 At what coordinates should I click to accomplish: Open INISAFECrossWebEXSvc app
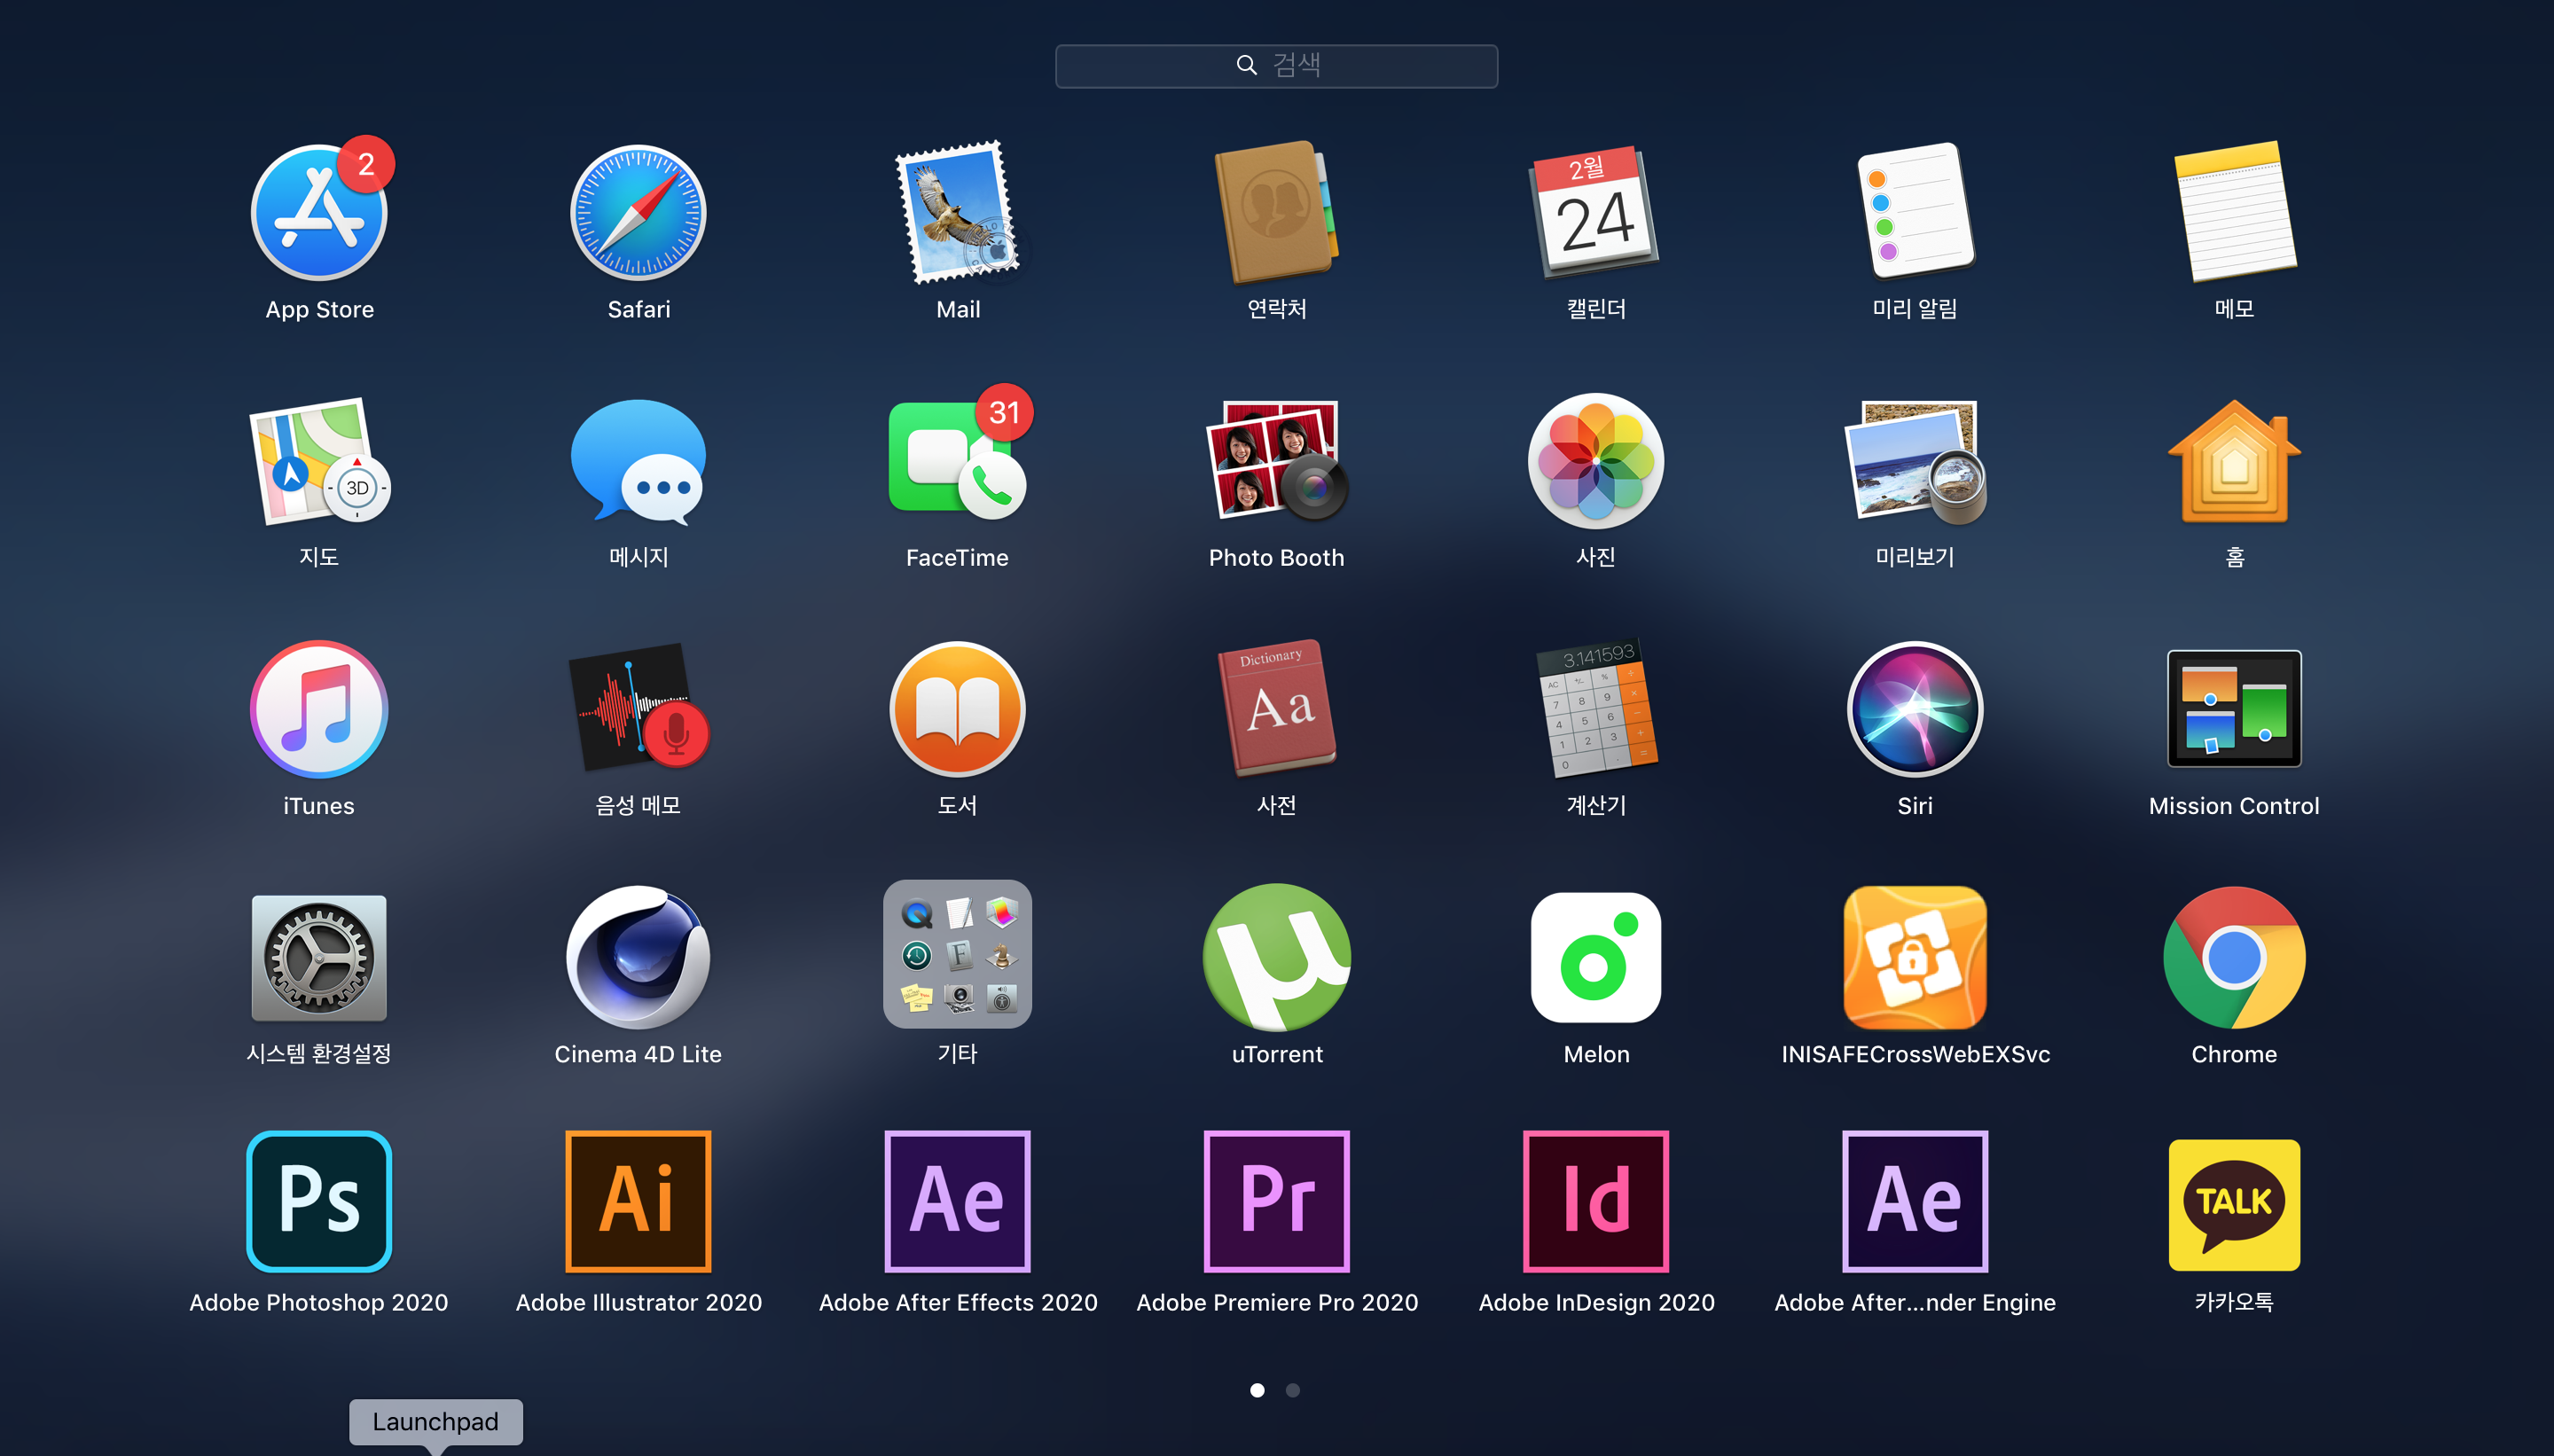tap(1915, 958)
